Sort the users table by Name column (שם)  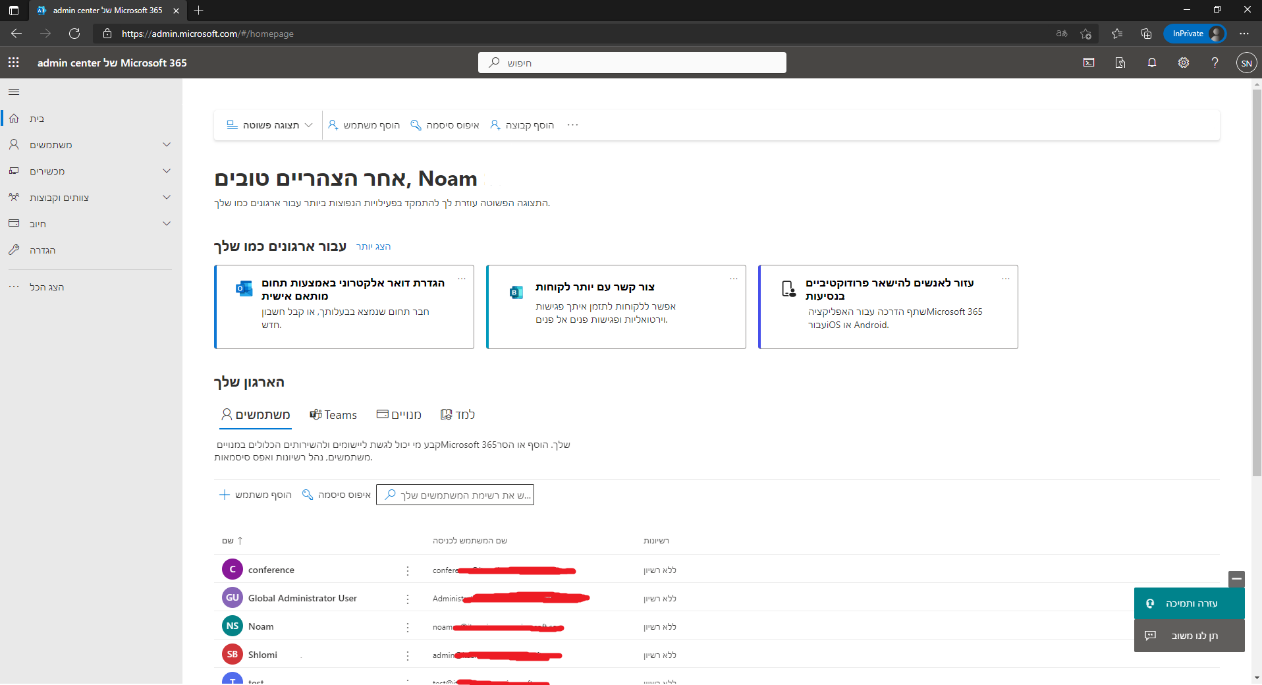pyautogui.click(x=232, y=541)
